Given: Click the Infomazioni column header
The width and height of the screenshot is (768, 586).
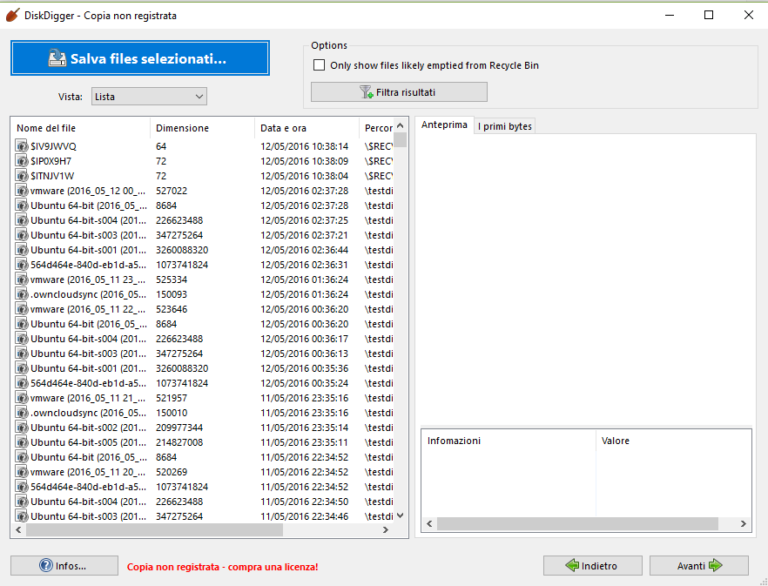Looking at the screenshot, I should [x=508, y=440].
